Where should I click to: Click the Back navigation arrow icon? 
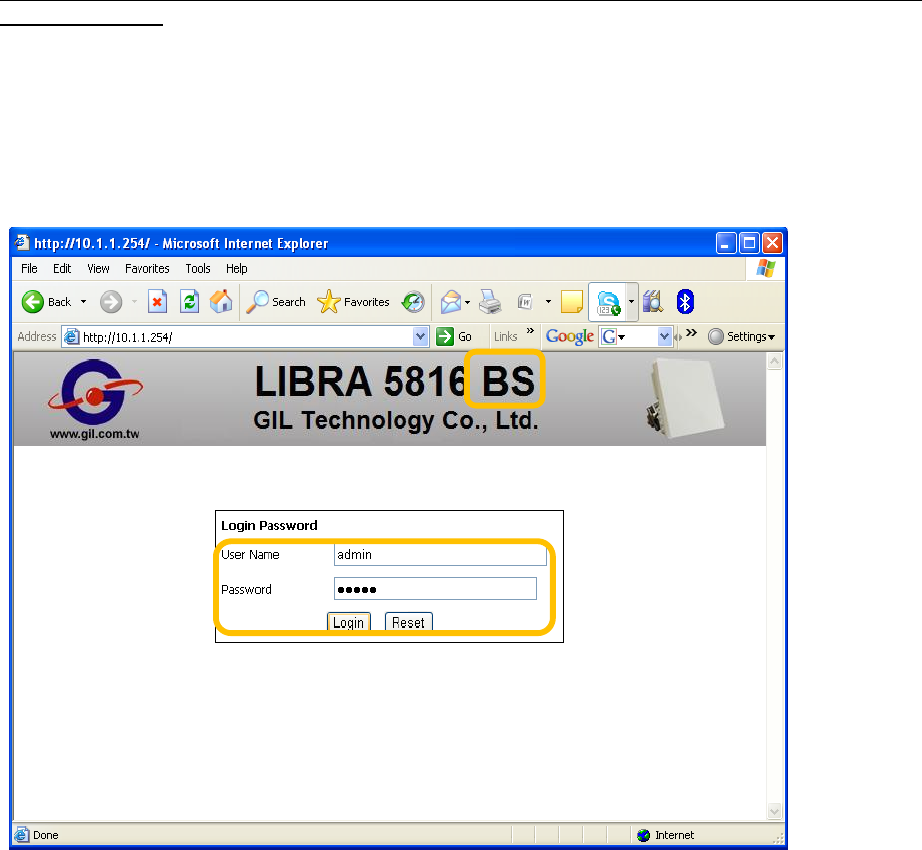click(x=32, y=302)
